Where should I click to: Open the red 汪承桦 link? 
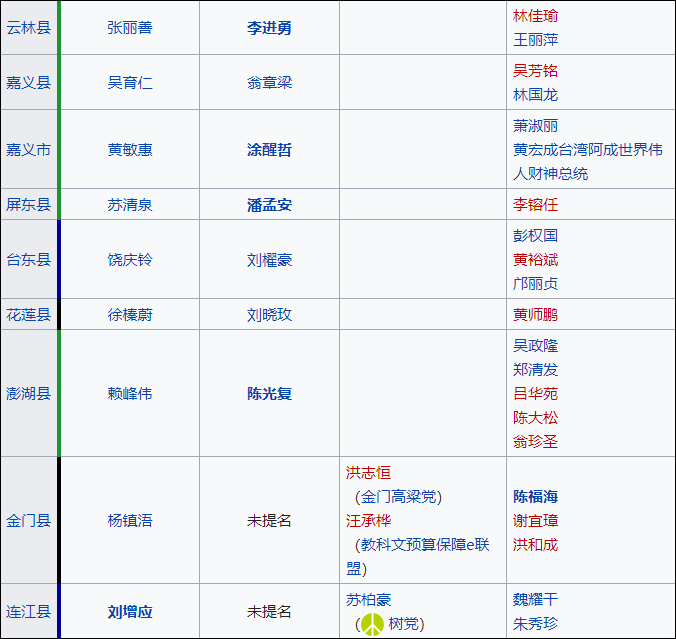tap(368, 520)
